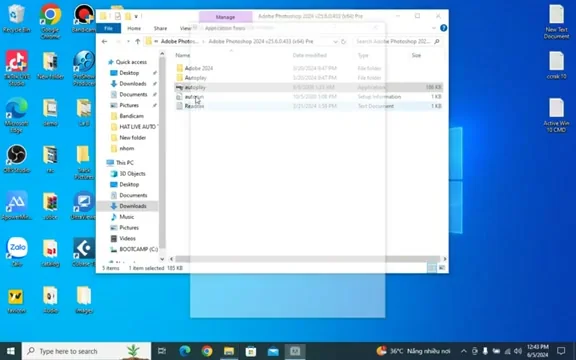The image size is (576, 360).
Task: Select Pictures under Quick access
Action: point(129,105)
